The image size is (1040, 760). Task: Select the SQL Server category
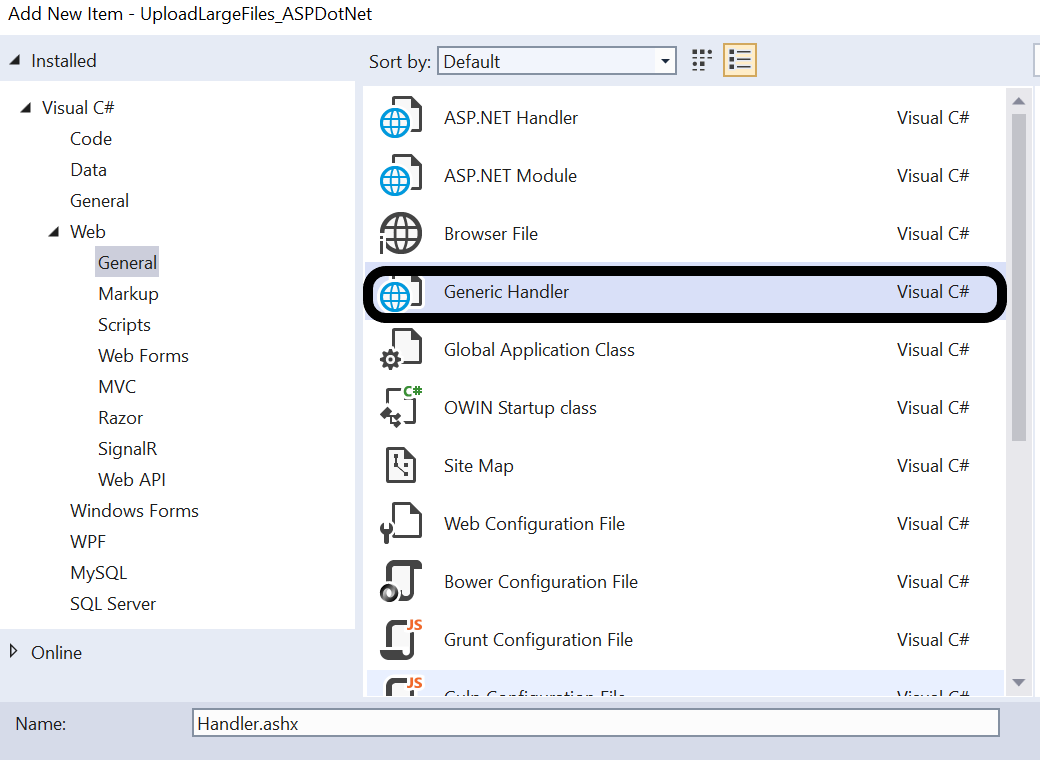coord(113,603)
